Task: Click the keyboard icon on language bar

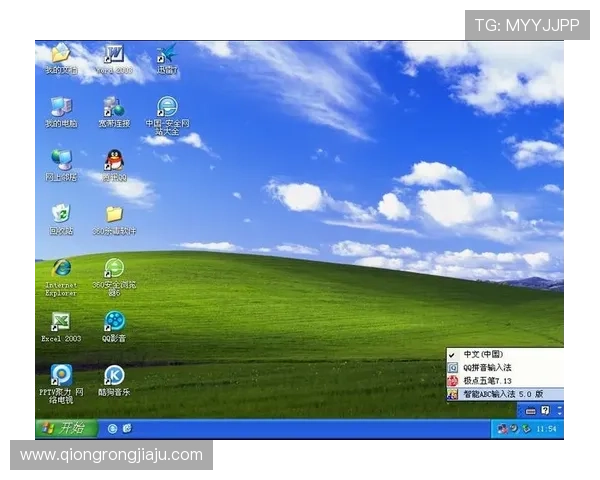Action: [530, 411]
